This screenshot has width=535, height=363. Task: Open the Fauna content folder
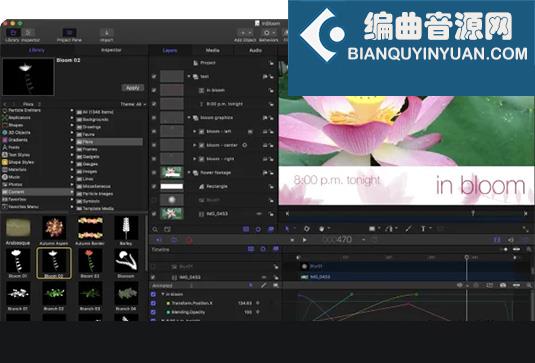(x=89, y=134)
